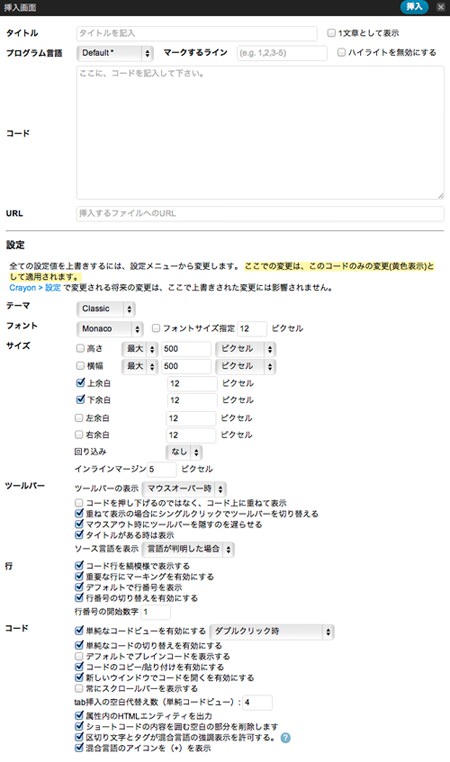The height and width of the screenshot is (762, 450).
Task: Open ソース言語を表示 dropdown
Action: [x=189, y=550]
